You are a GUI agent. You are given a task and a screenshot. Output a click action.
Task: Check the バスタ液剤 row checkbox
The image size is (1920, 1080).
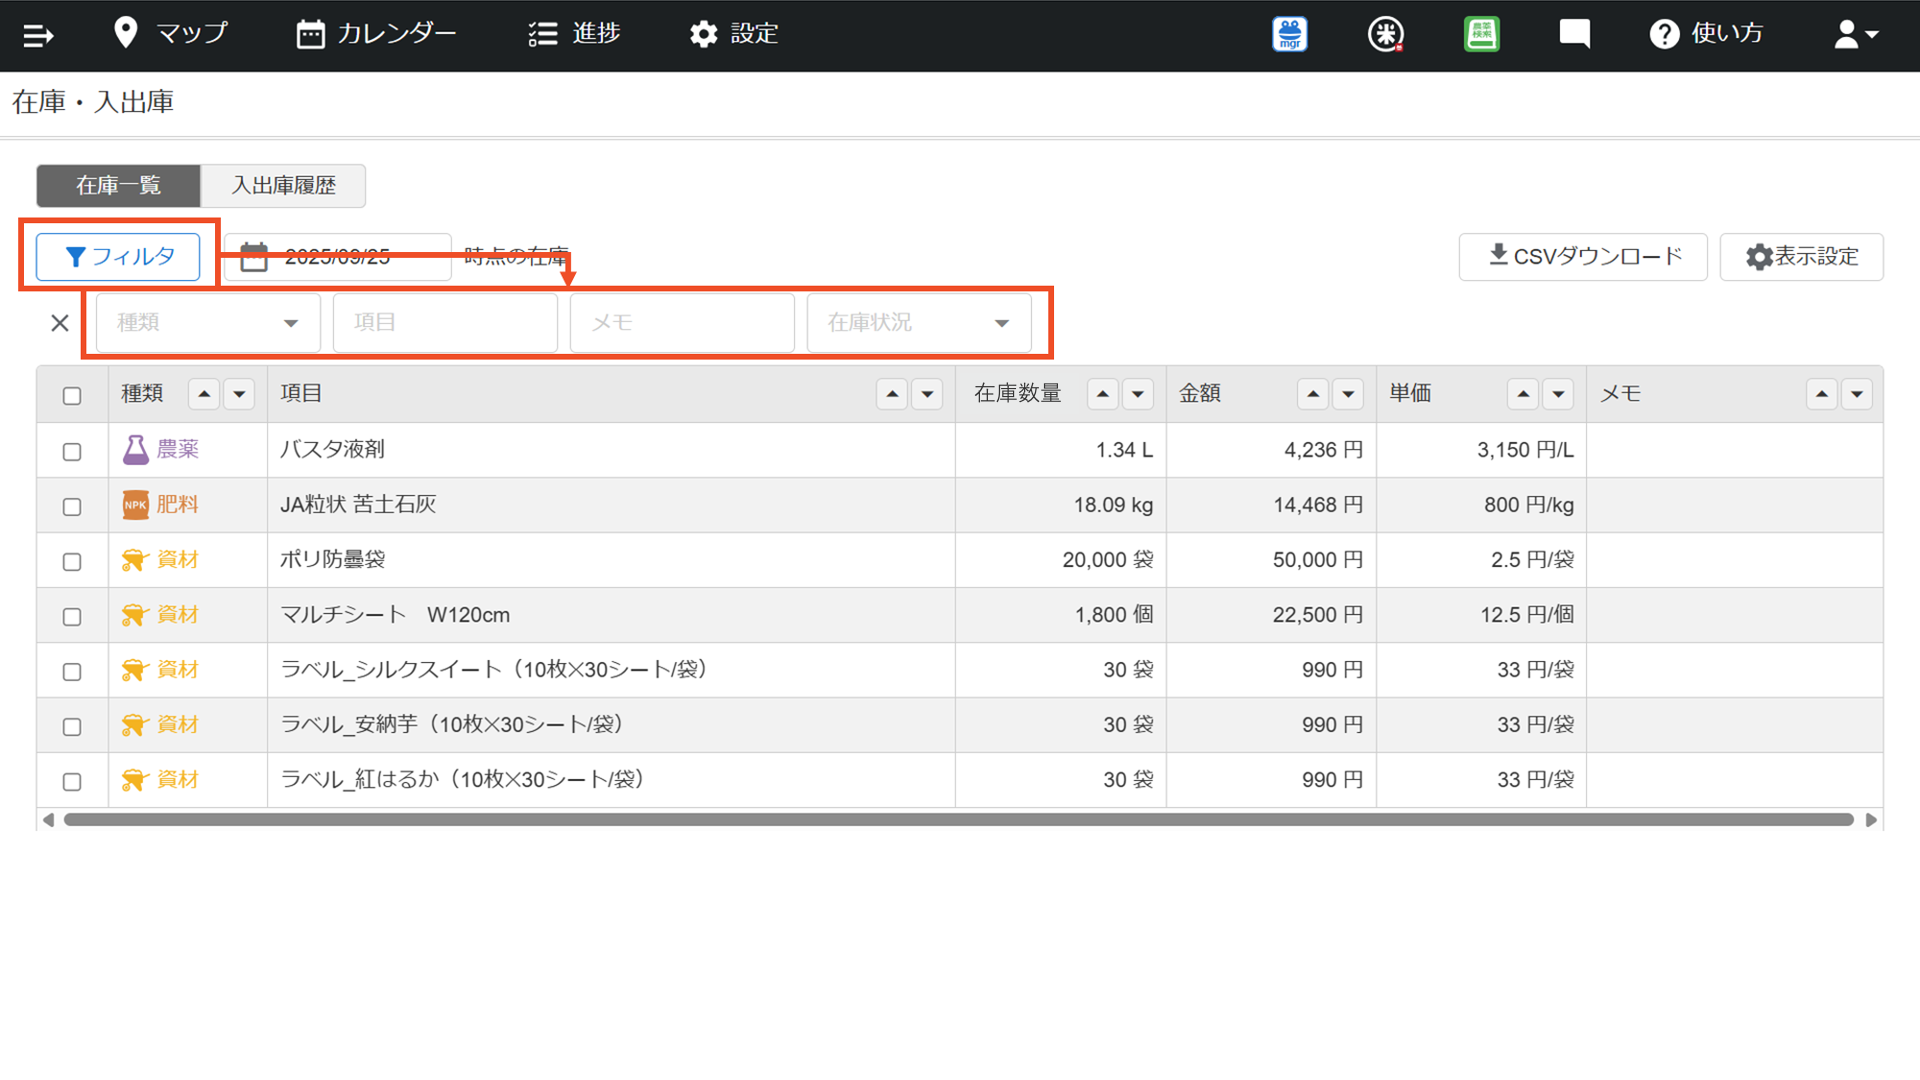pos(72,452)
